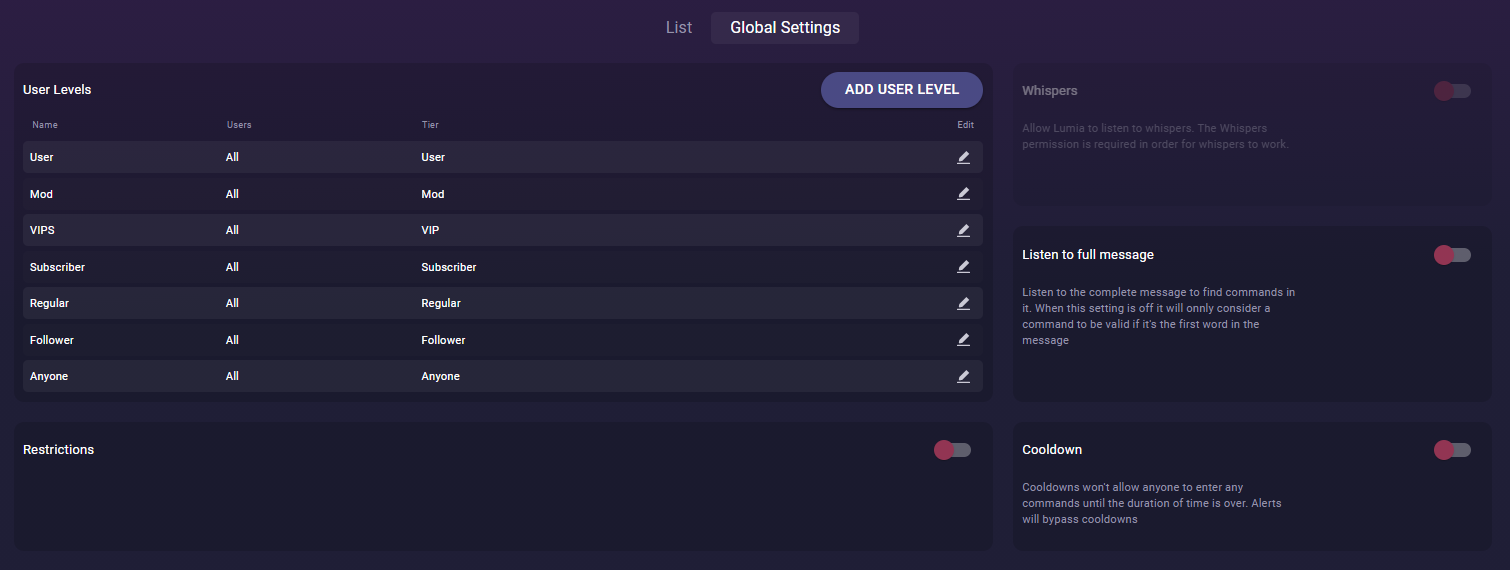
Task: Select the Global Settings tab
Action: click(x=785, y=28)
